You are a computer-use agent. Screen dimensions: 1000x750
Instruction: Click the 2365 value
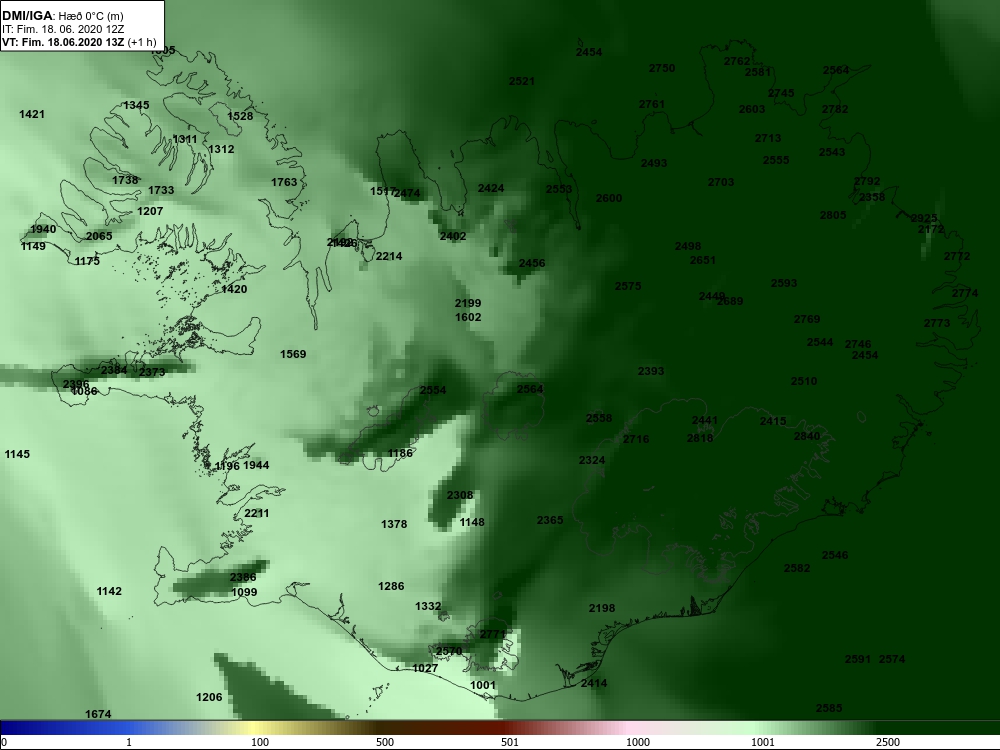click(x=550, y=520)
